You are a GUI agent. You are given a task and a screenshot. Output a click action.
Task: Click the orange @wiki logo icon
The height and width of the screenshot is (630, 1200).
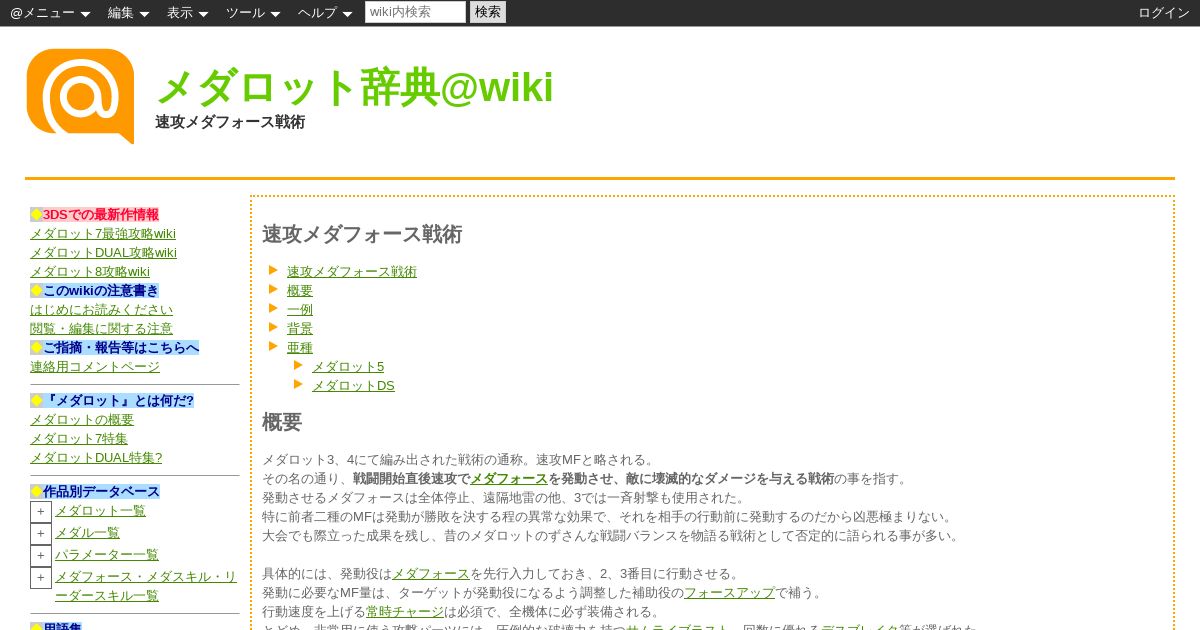[x=80, y=96]
